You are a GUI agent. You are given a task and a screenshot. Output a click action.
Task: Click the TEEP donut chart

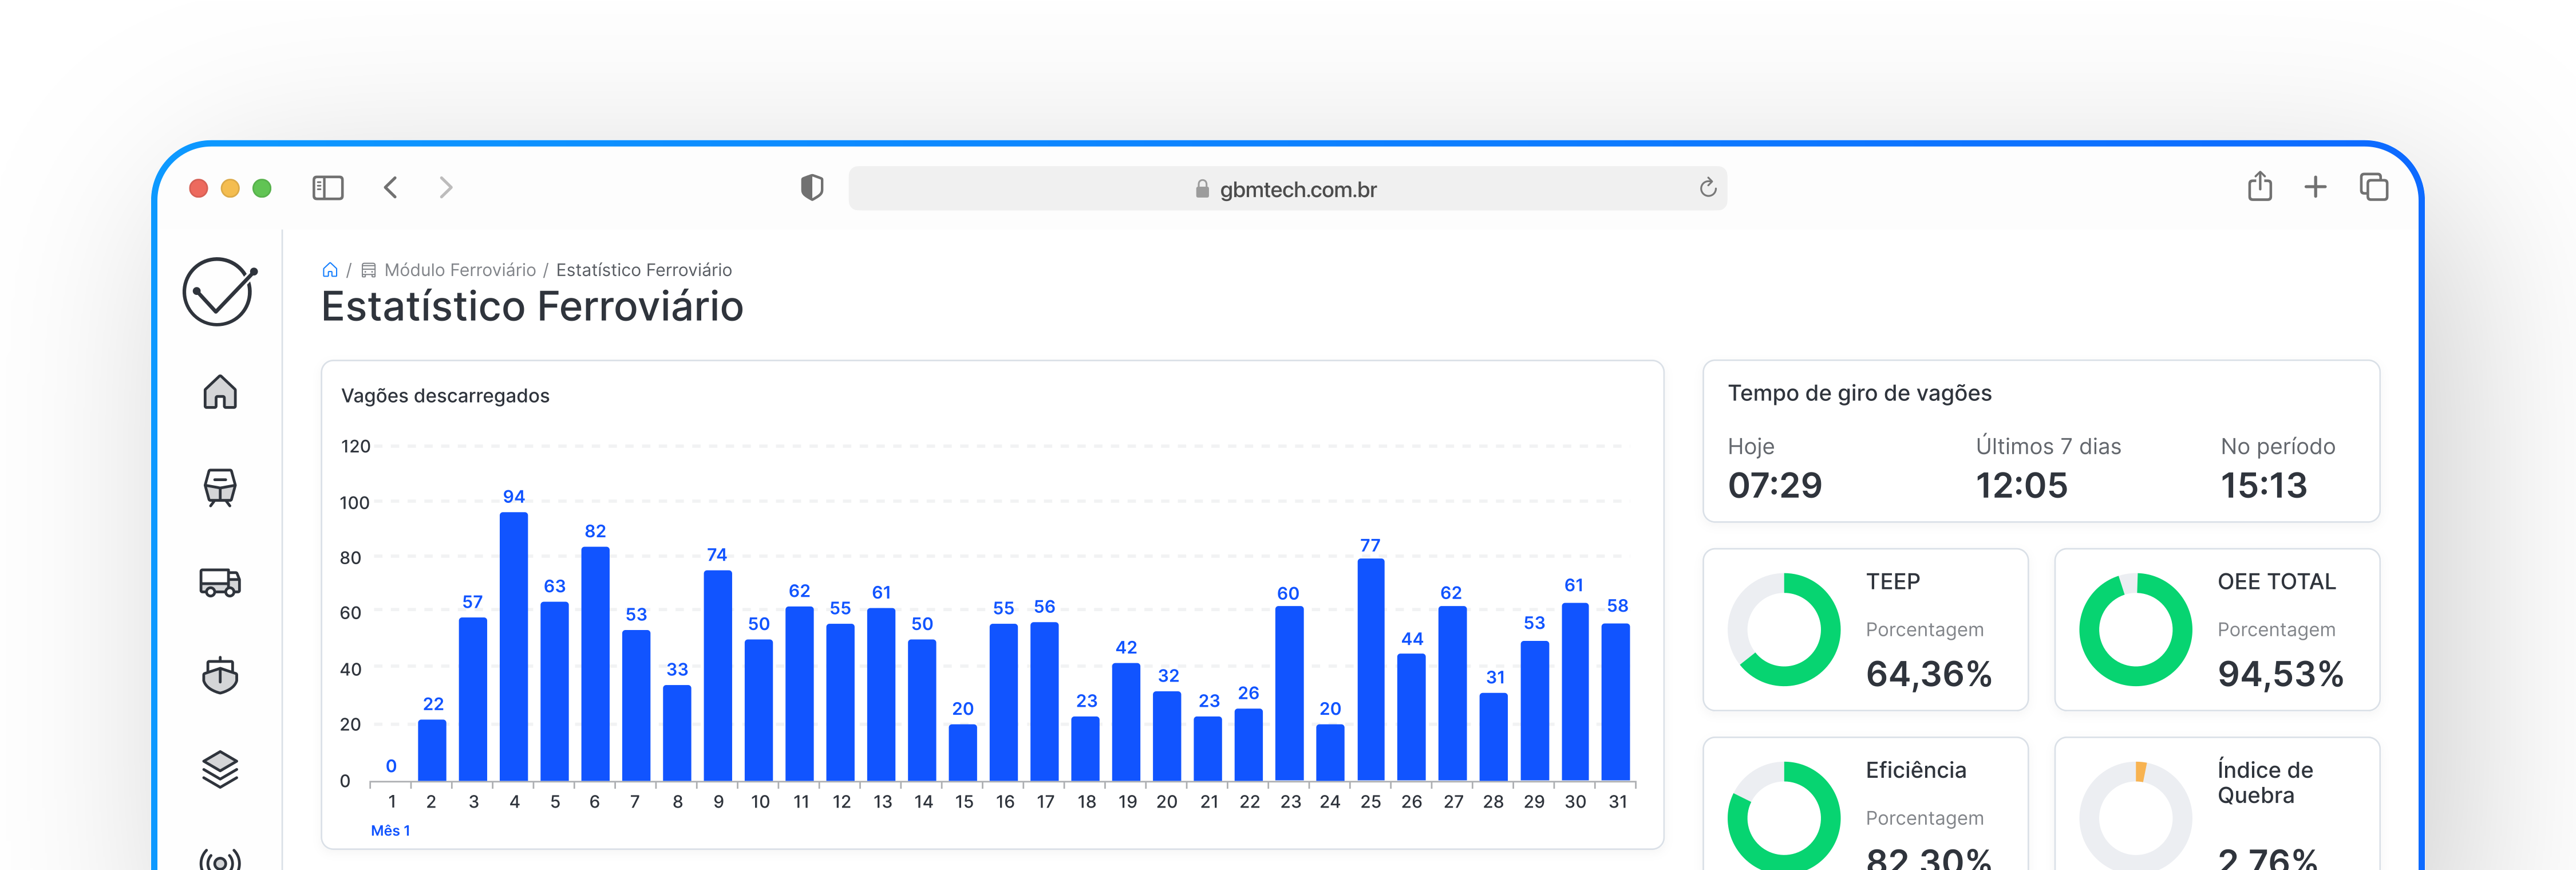[1783, 629]
